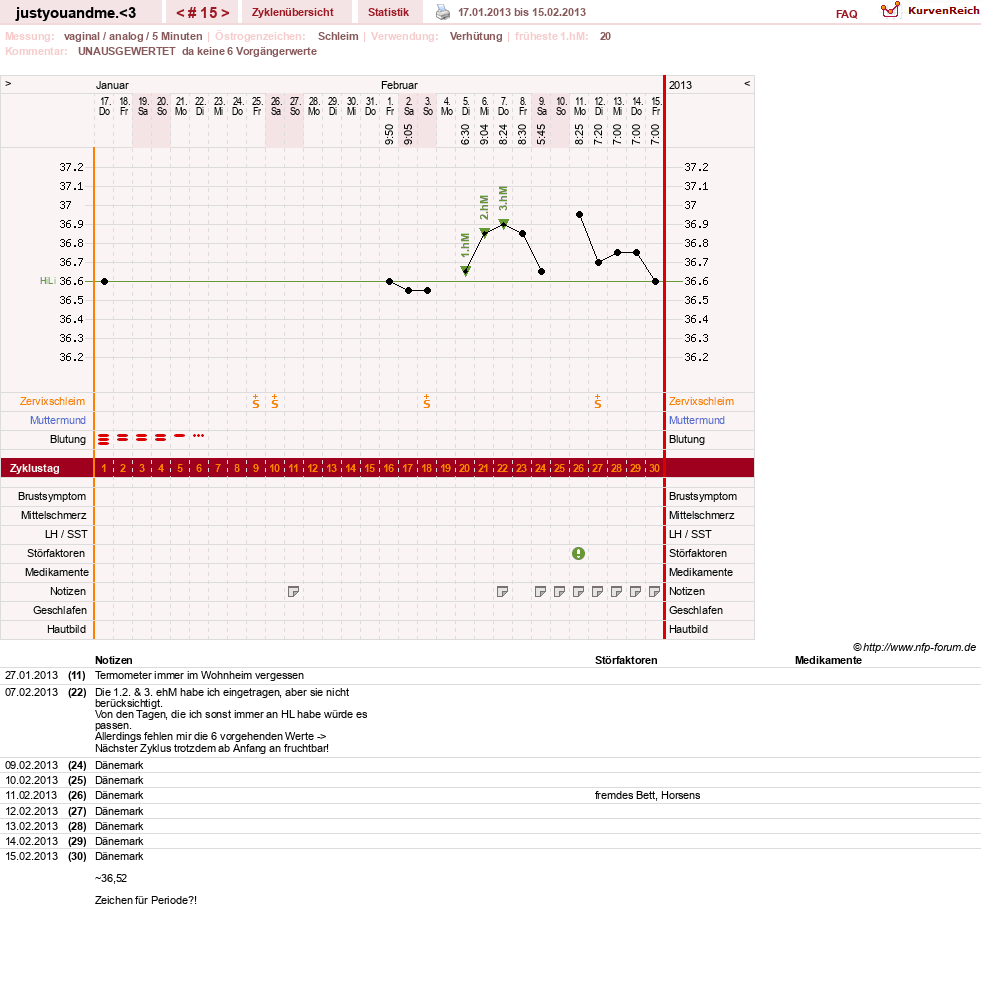Click the Zervixschleim label on the right
Image resolution: width=981 pixels, height=988 pixels.
[701, 401]
